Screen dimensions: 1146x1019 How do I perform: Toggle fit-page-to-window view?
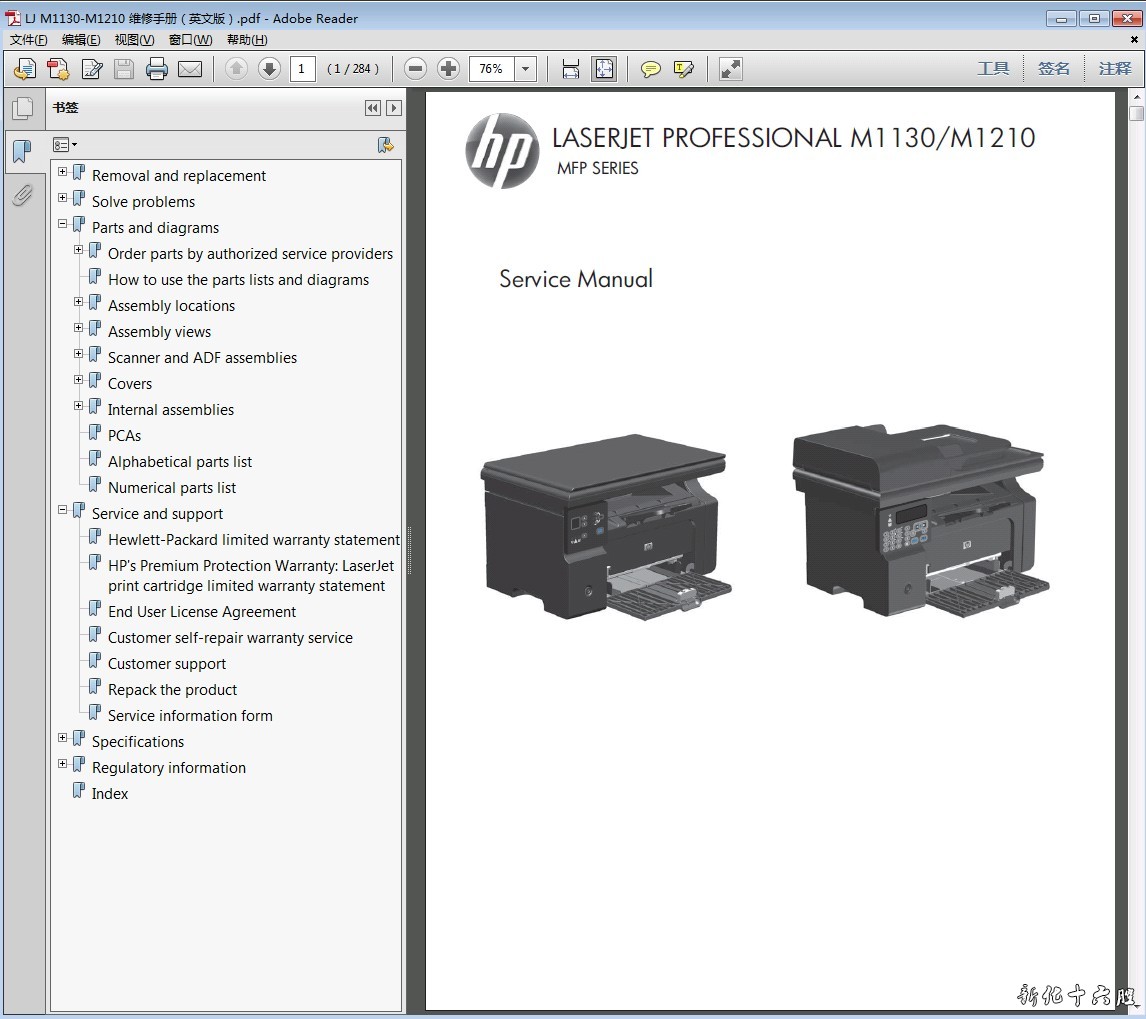pos(604,69)
